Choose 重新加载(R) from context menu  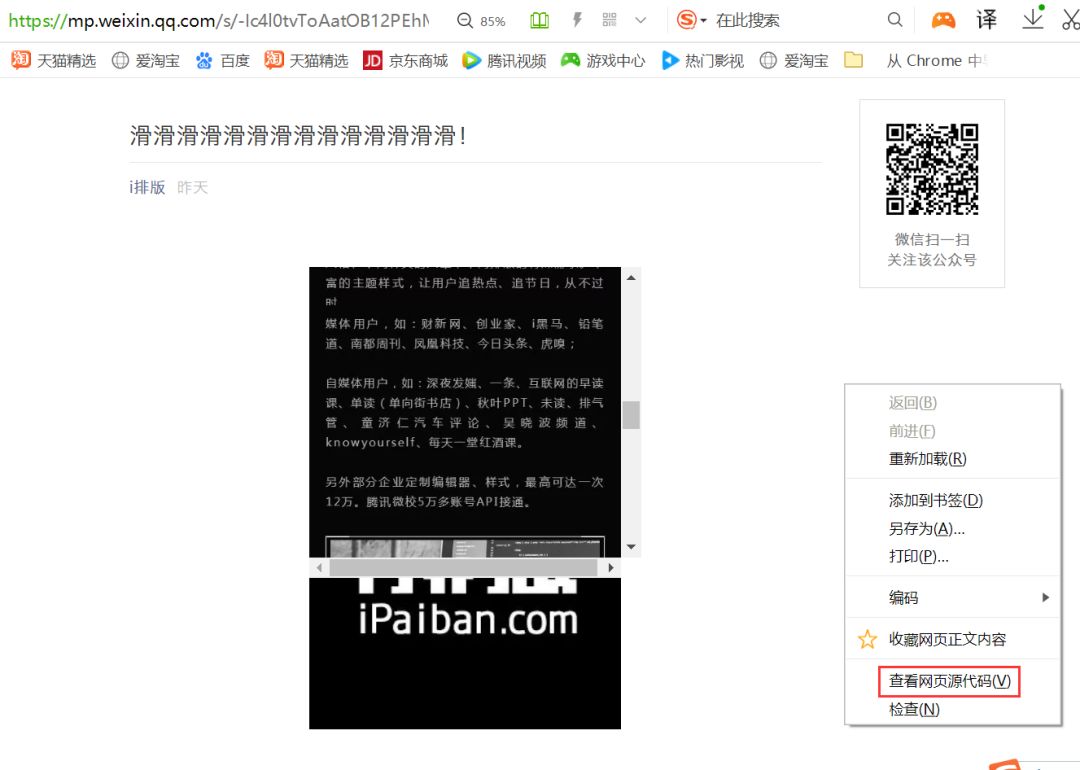pyautogui.click(x=927, y=459)
